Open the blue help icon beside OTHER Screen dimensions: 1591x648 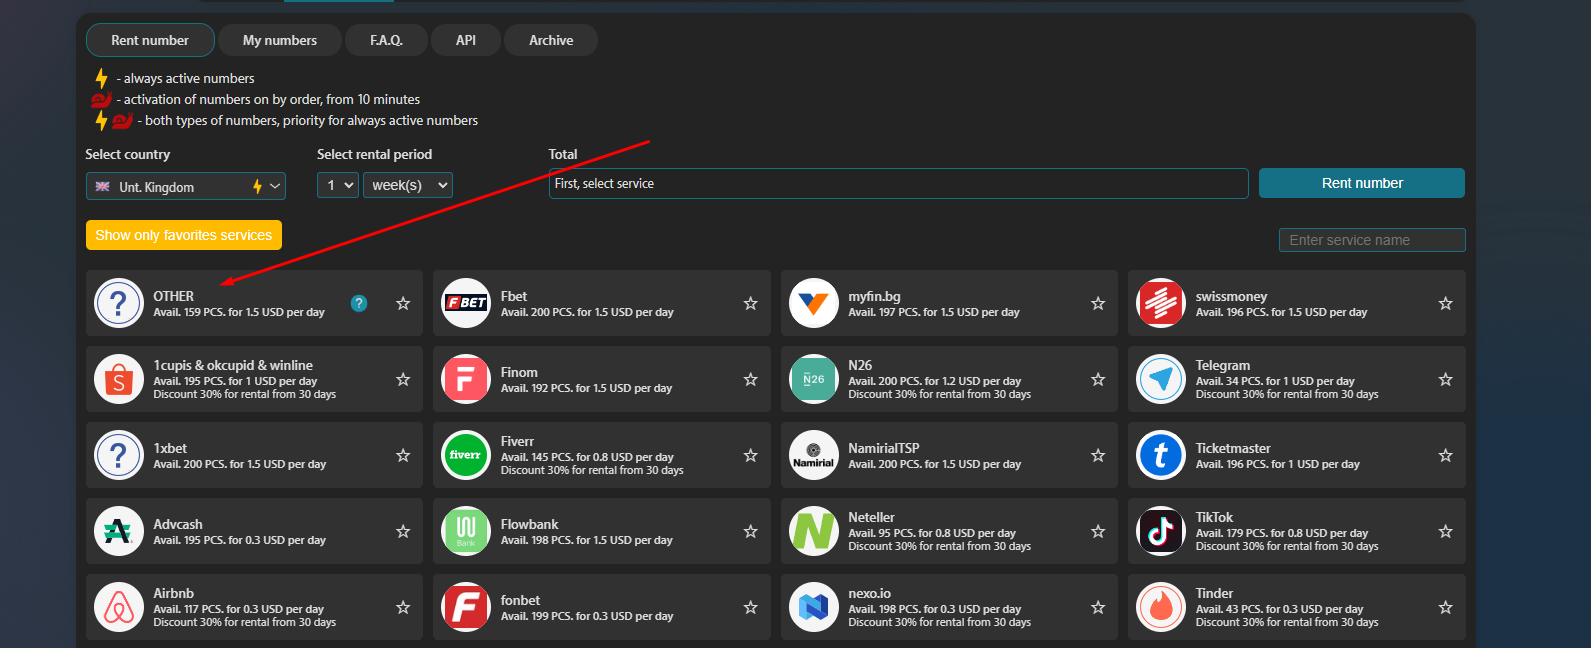[x=359, y=303]
